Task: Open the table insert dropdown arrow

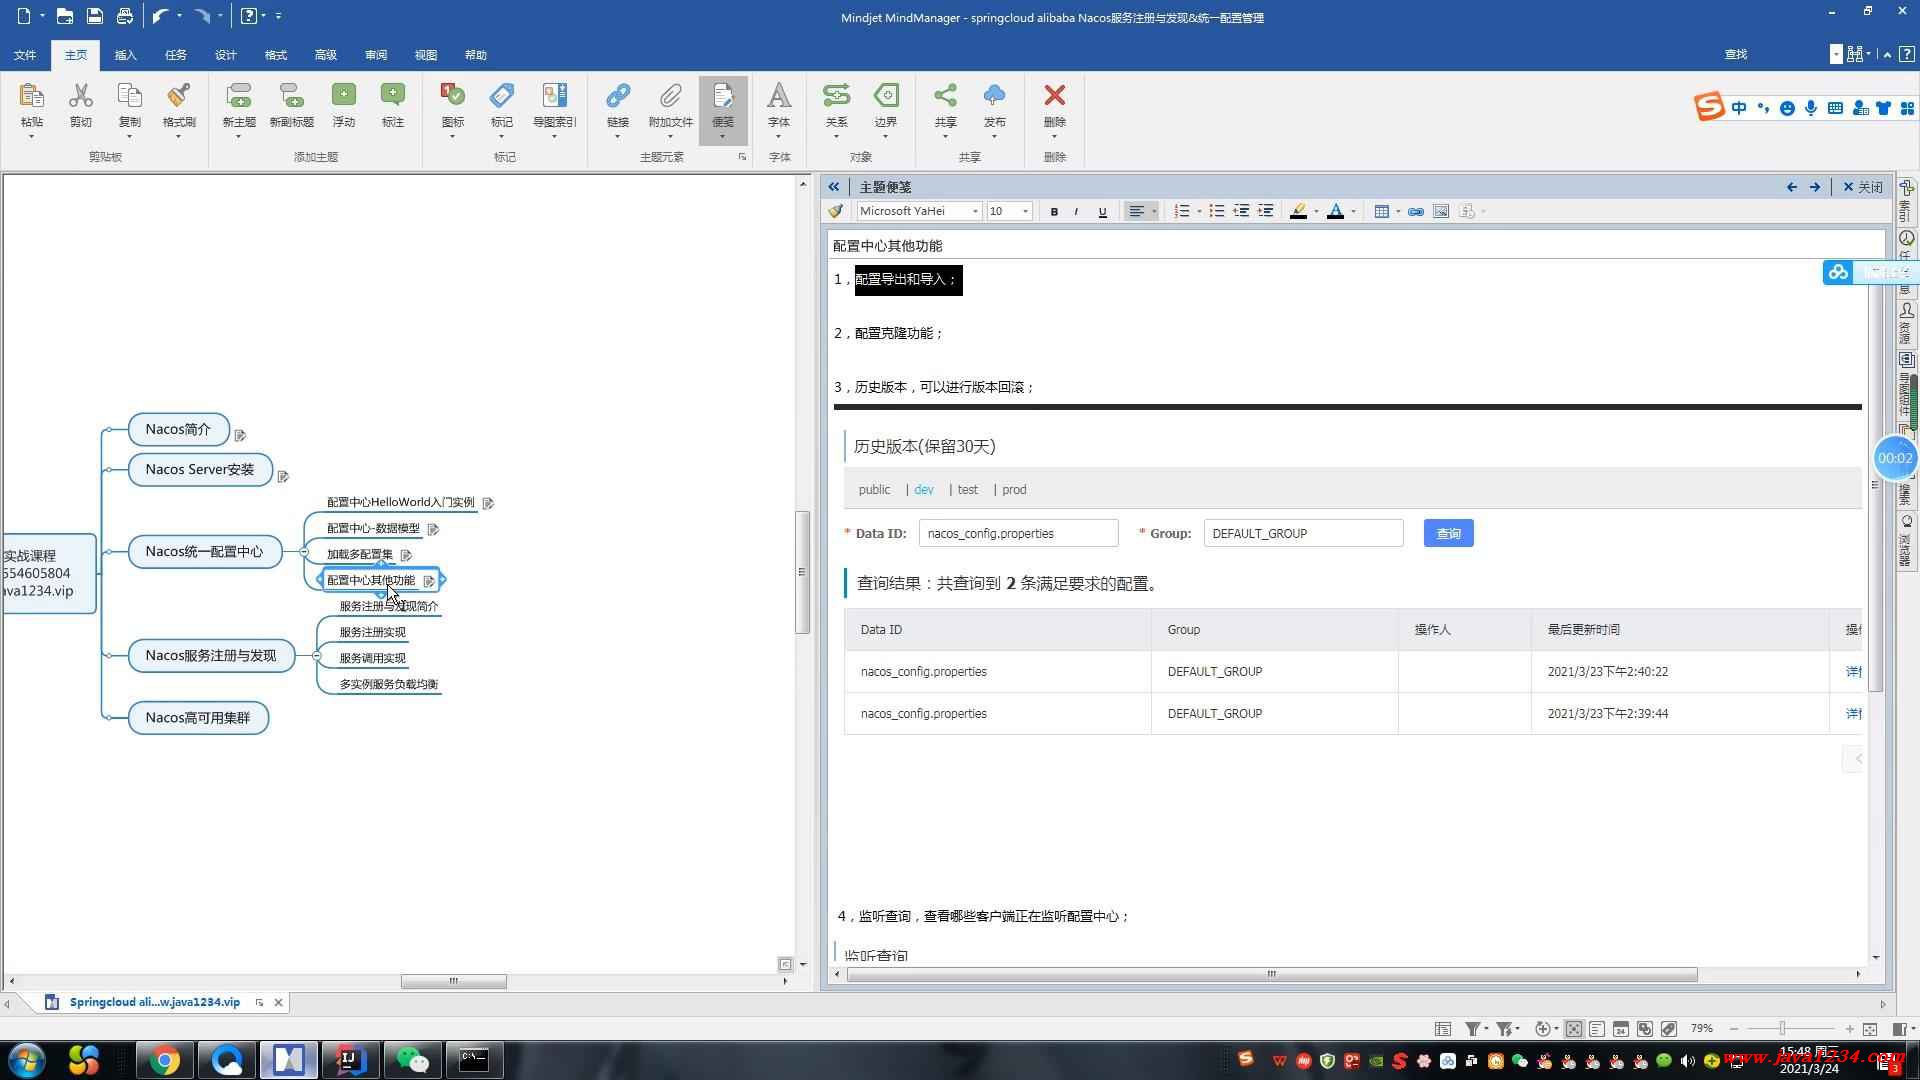Action: [1398, 211]
